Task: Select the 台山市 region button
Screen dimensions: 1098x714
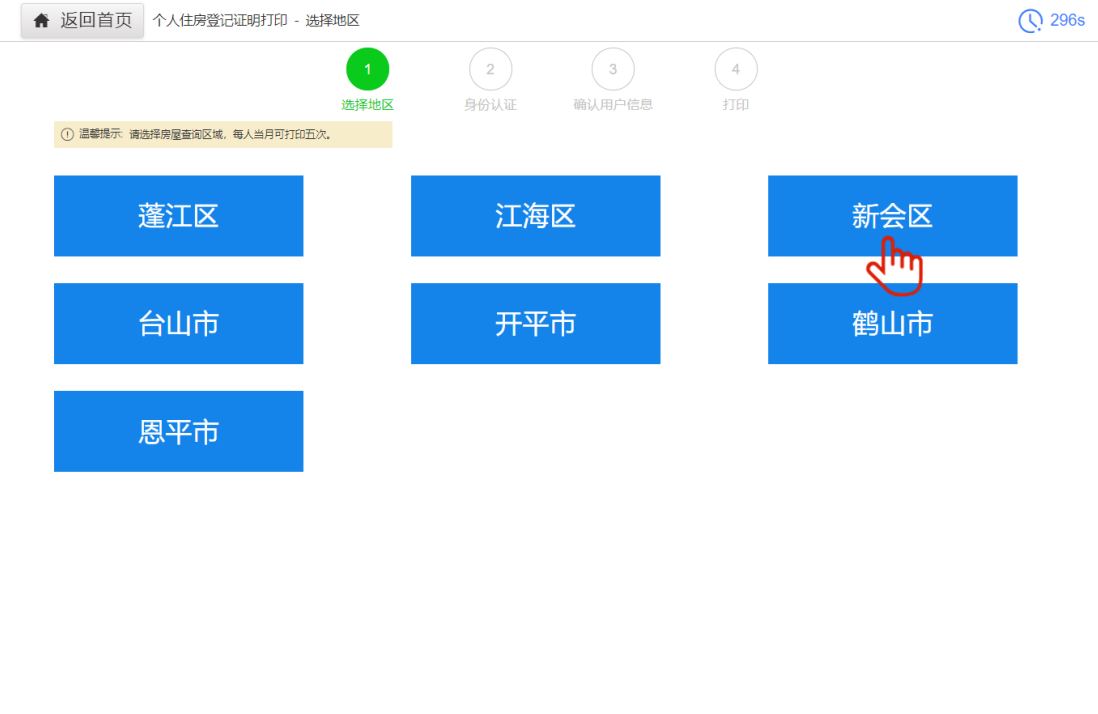Action: (178, 323)
